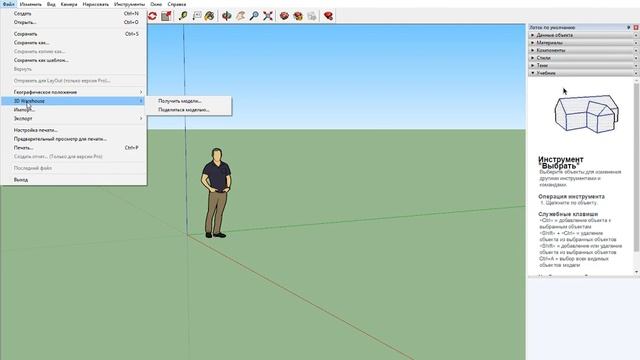Open the Extension Manager icon

pos(328,16)
